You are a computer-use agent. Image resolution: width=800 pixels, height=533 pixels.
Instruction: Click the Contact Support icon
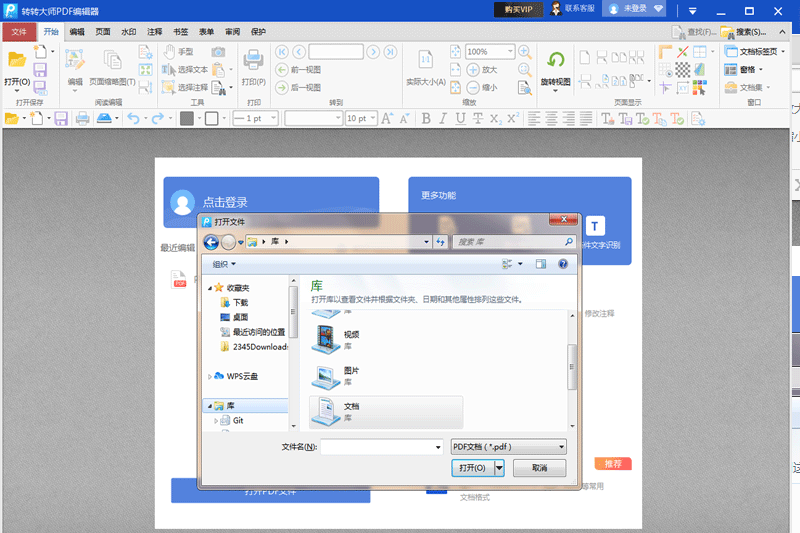556,9
